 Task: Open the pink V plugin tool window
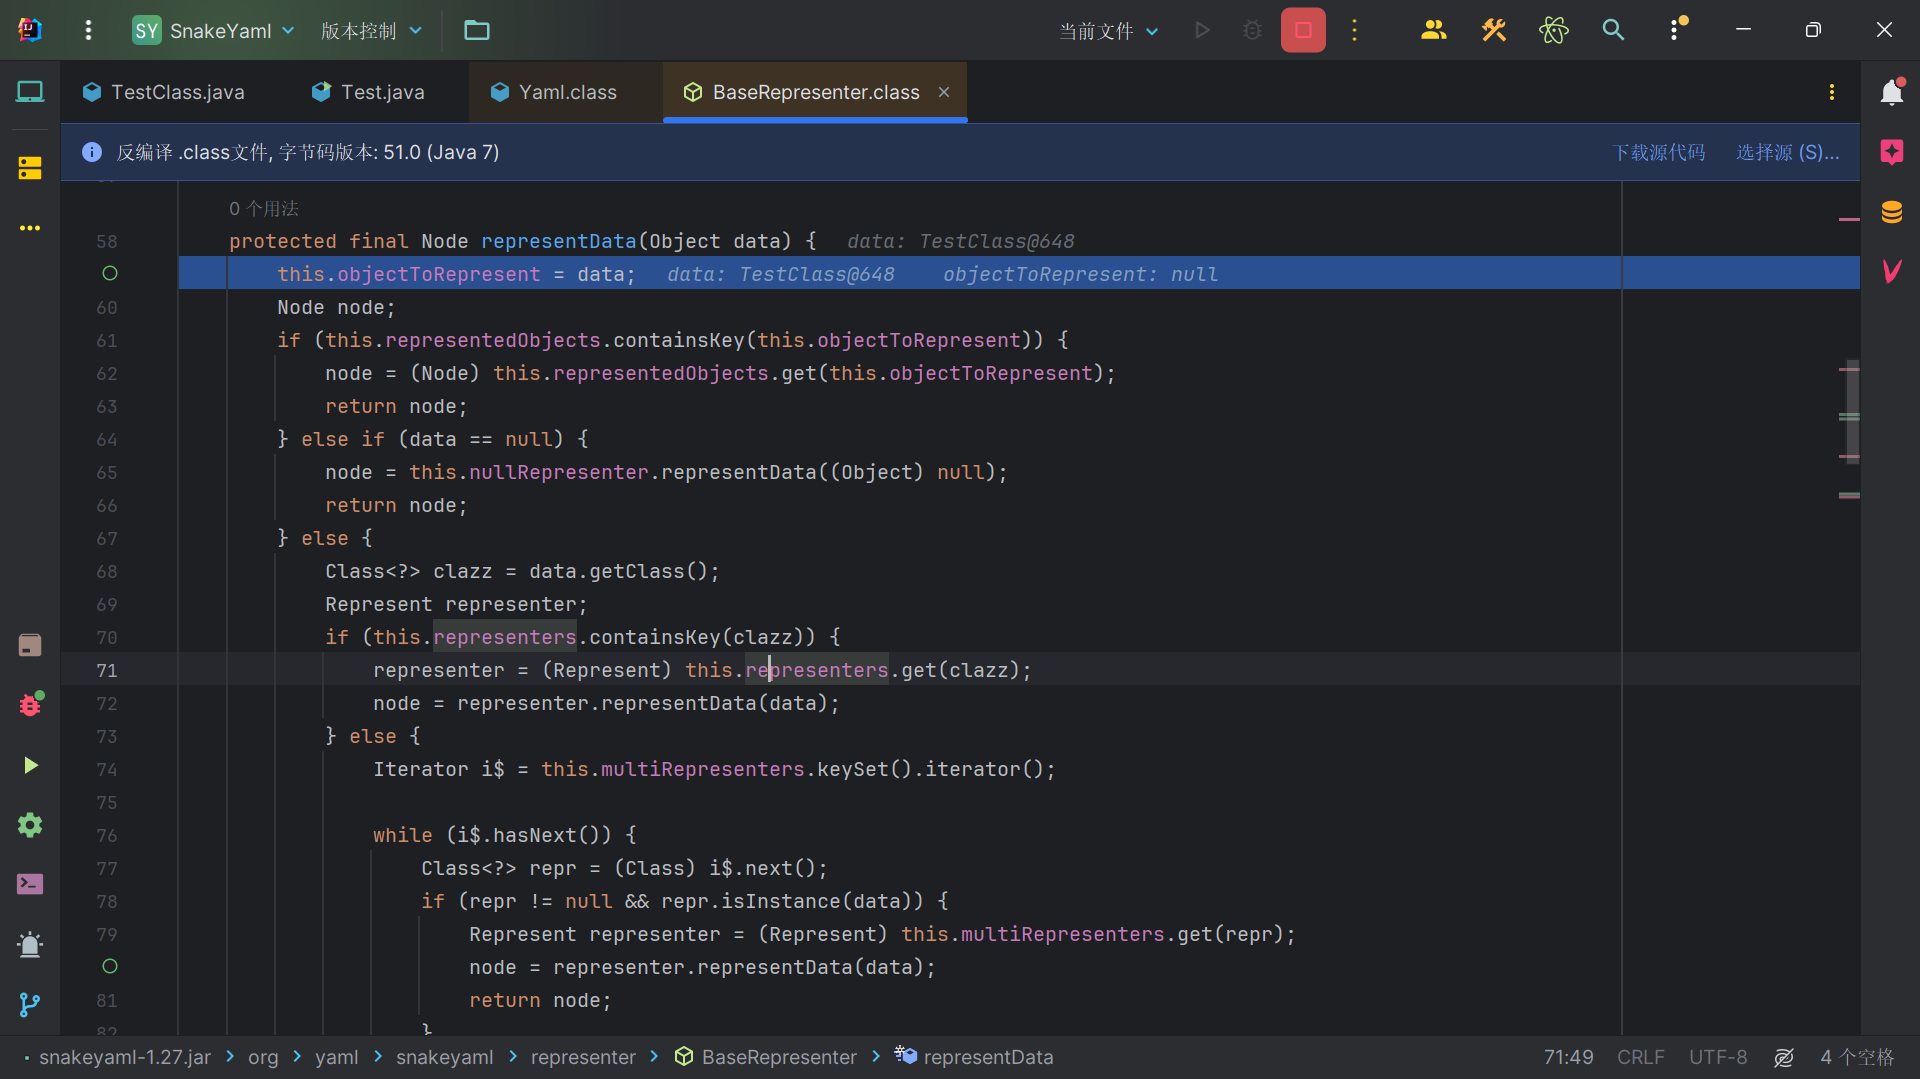[1891, 271]
